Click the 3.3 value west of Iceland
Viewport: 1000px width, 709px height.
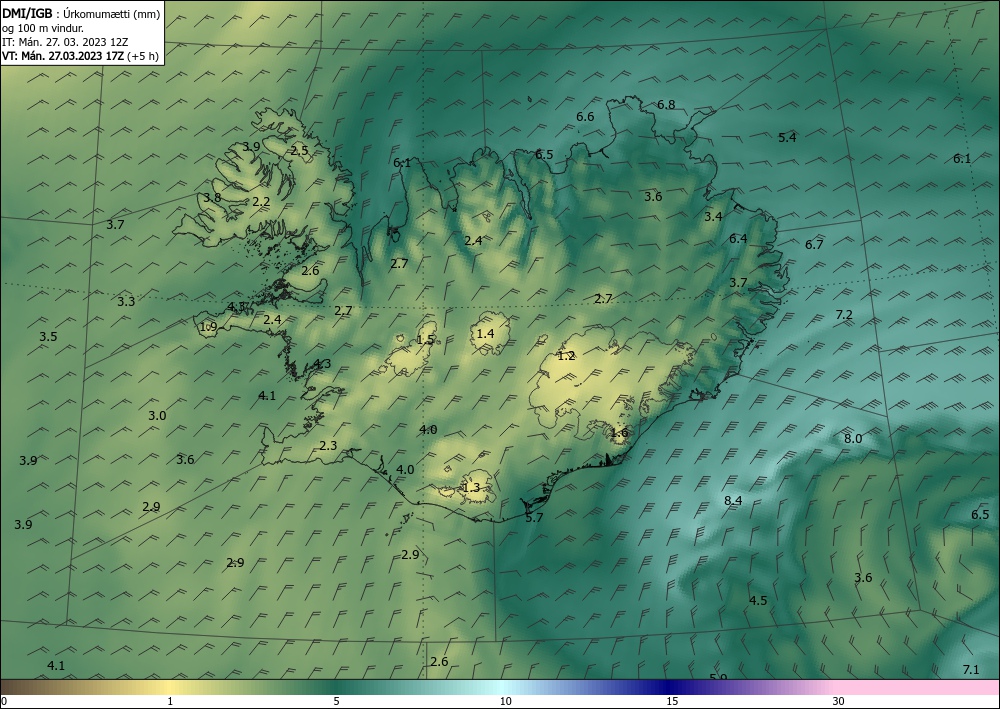tap(126, 302)
